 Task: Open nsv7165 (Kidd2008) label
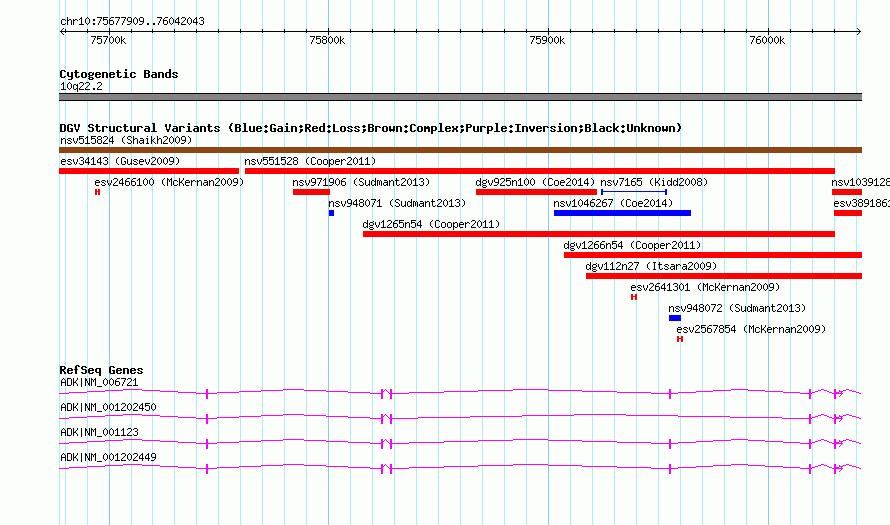click(x=654, y=182)
